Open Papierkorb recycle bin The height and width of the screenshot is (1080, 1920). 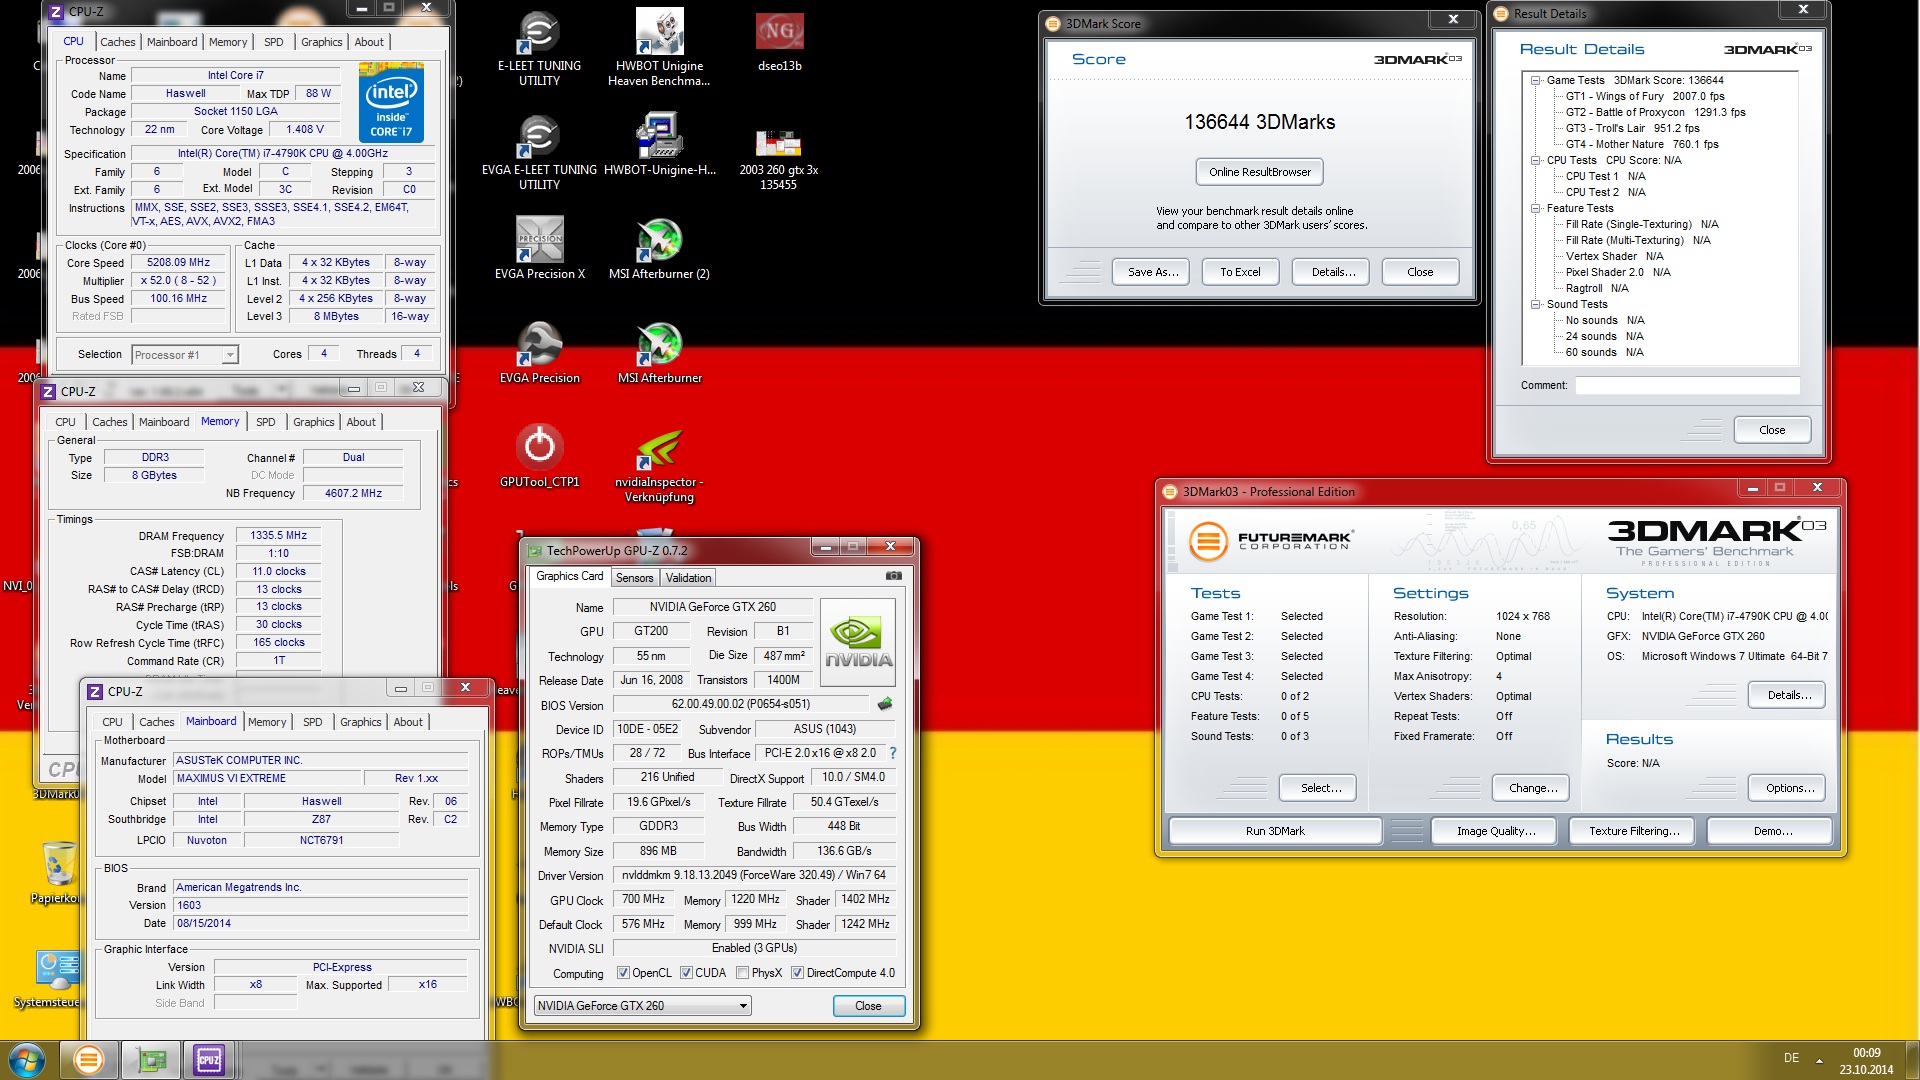(x=58, y=872)
